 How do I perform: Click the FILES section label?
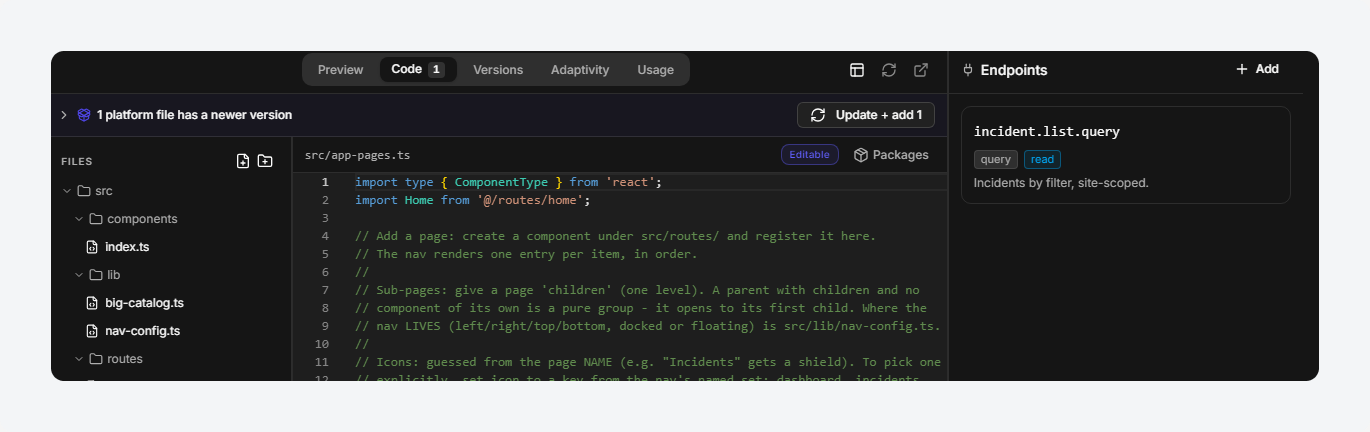(x=77, y=161)
